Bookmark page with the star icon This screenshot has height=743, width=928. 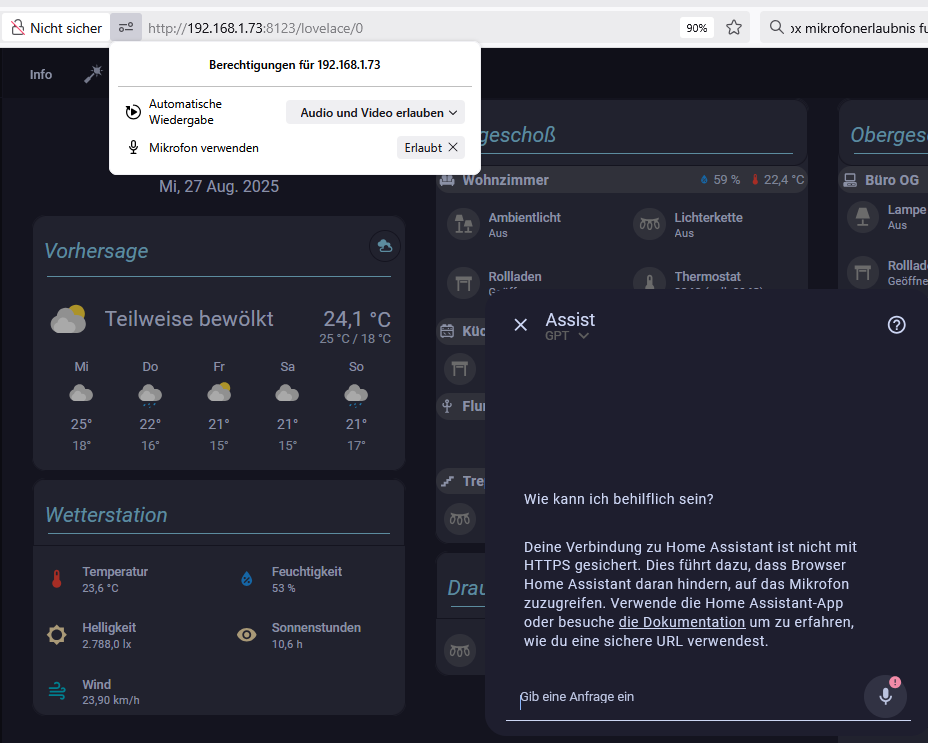[x=734, y=27]
